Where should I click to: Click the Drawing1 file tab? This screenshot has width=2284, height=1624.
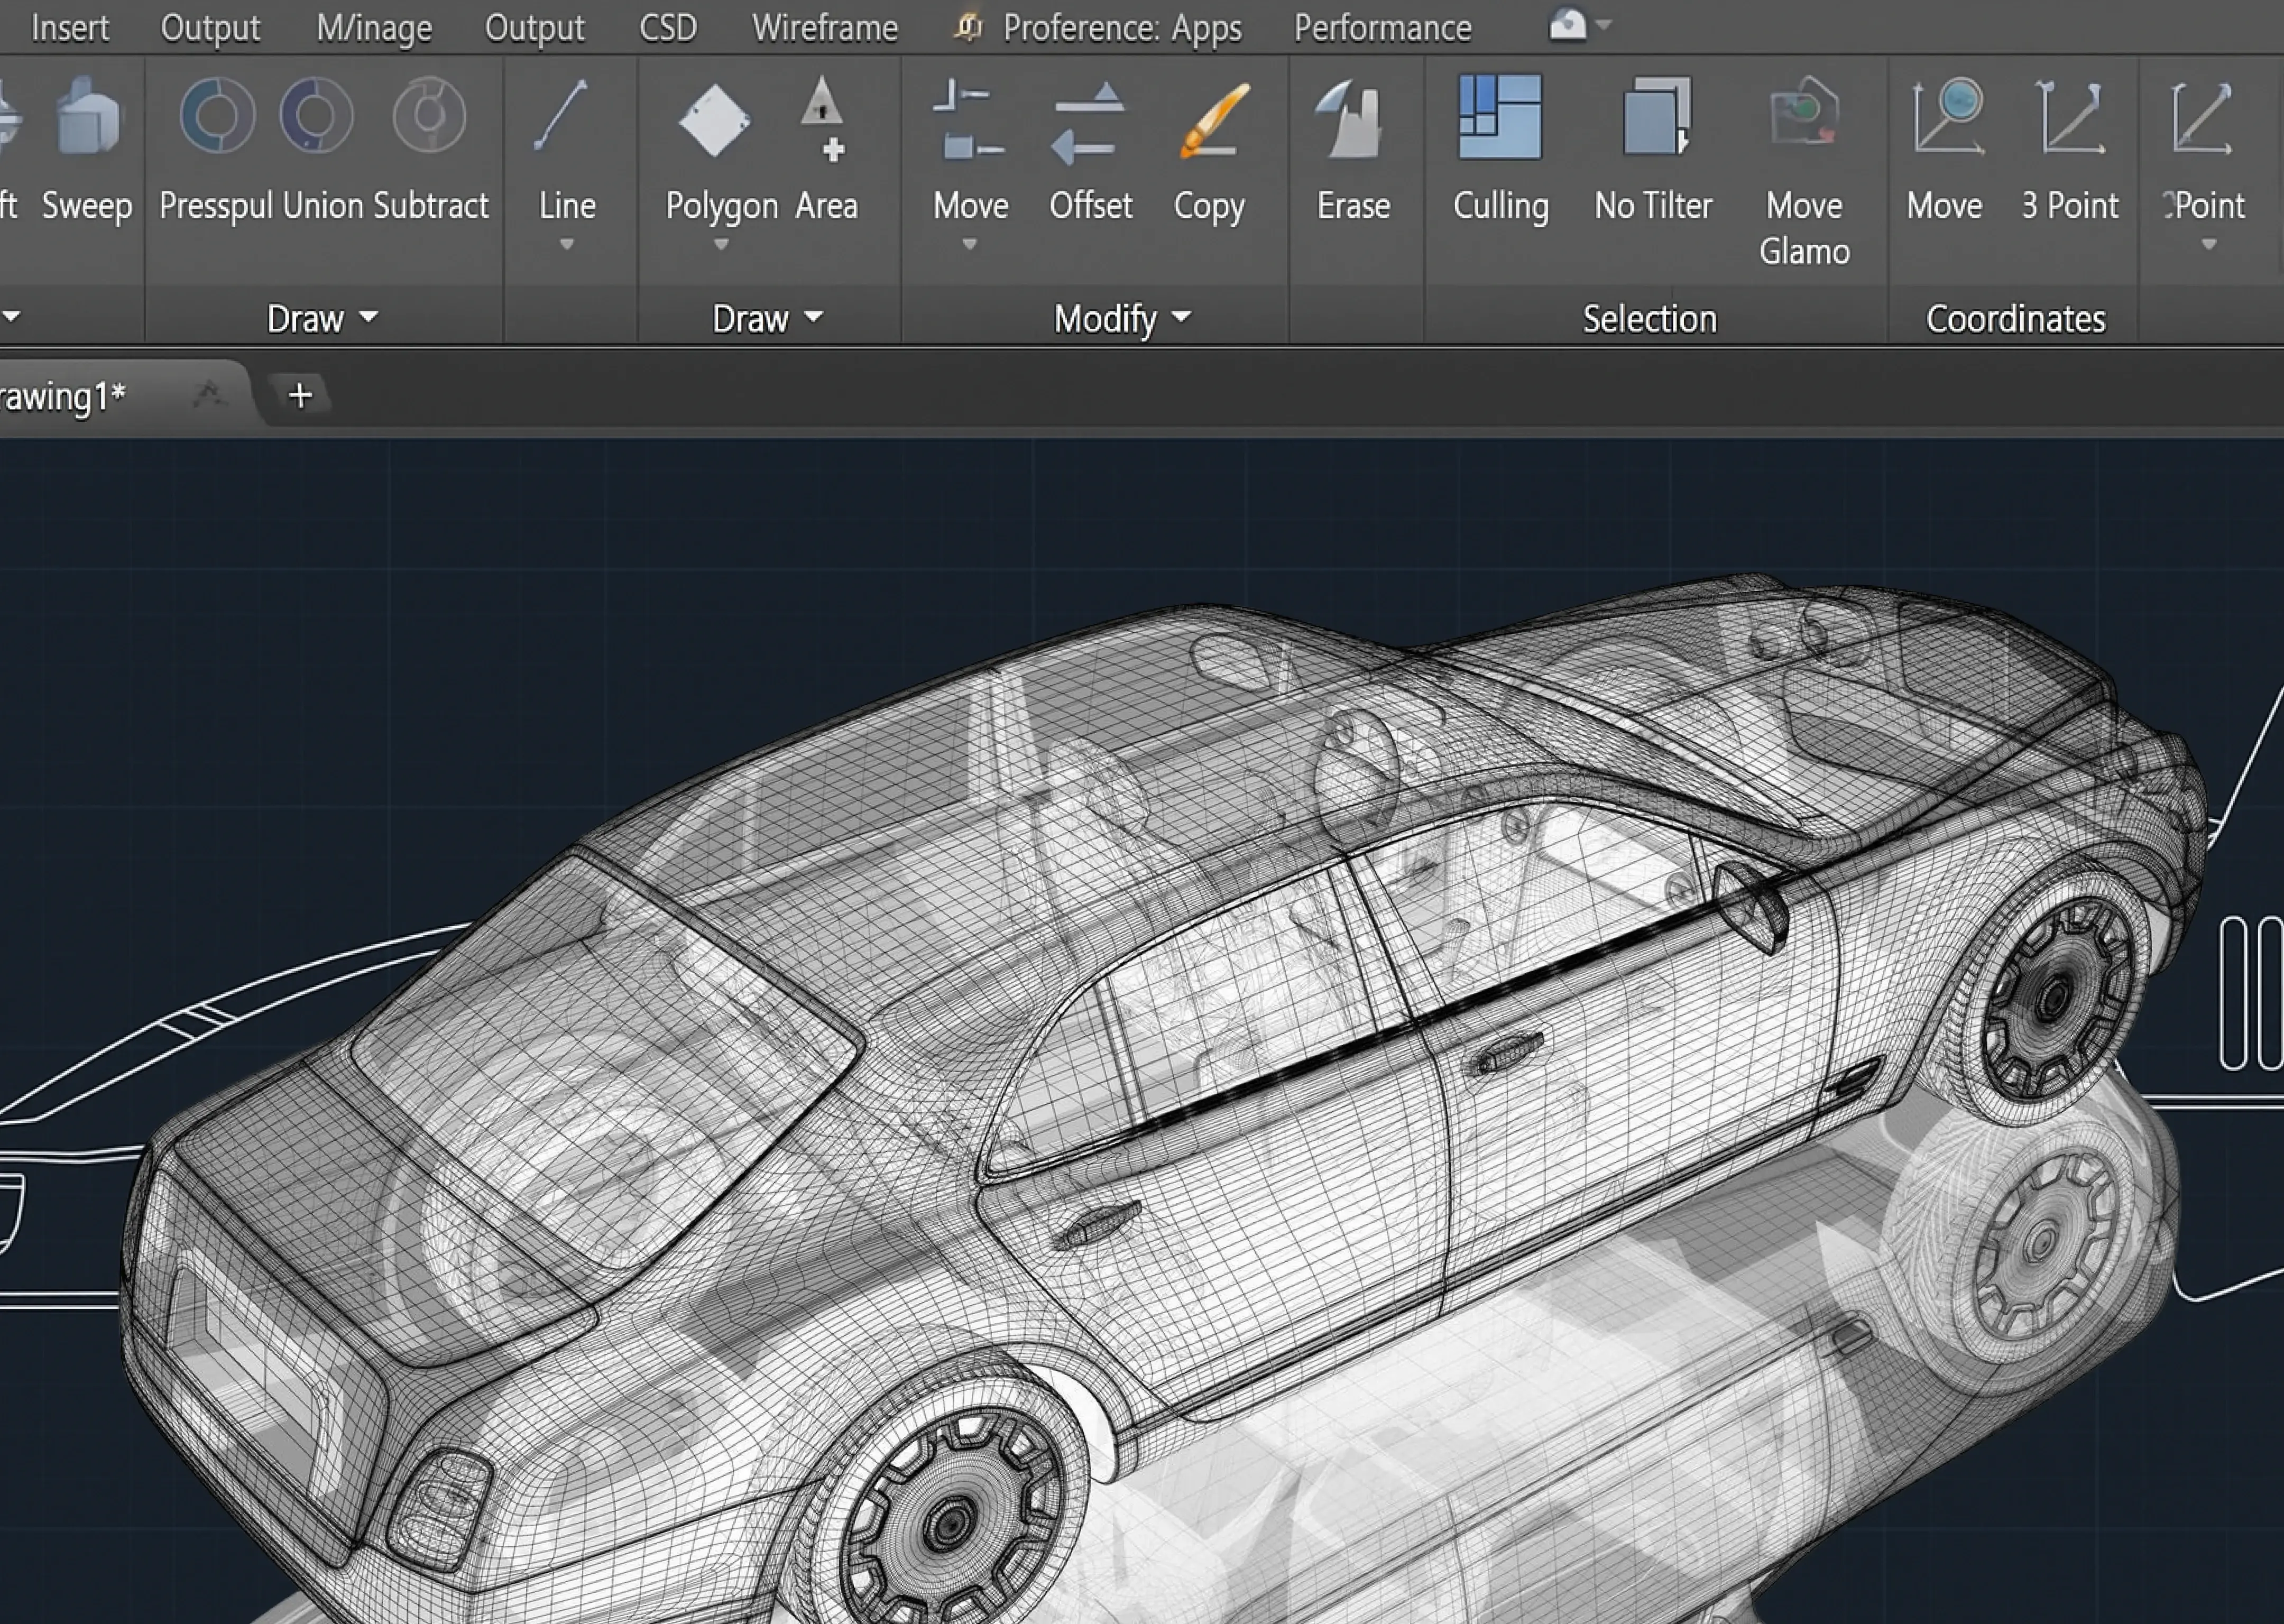64,397
